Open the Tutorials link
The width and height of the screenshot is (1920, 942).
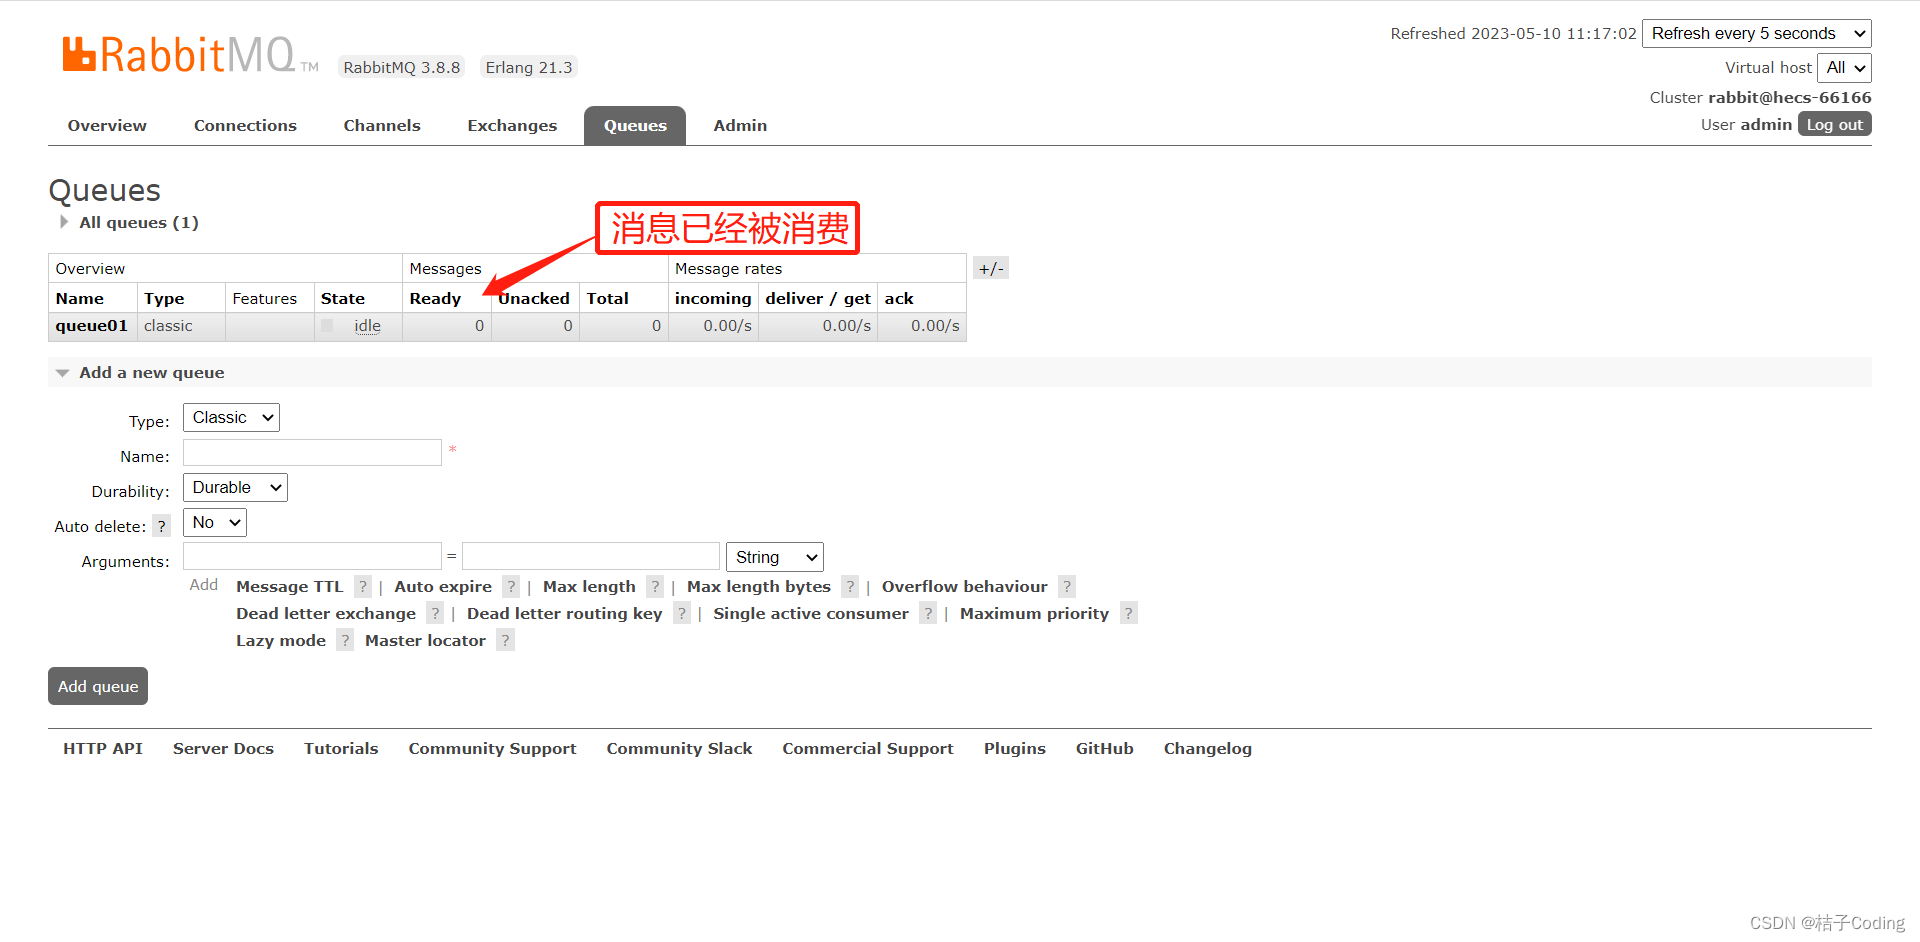click(x=341, y=749)
